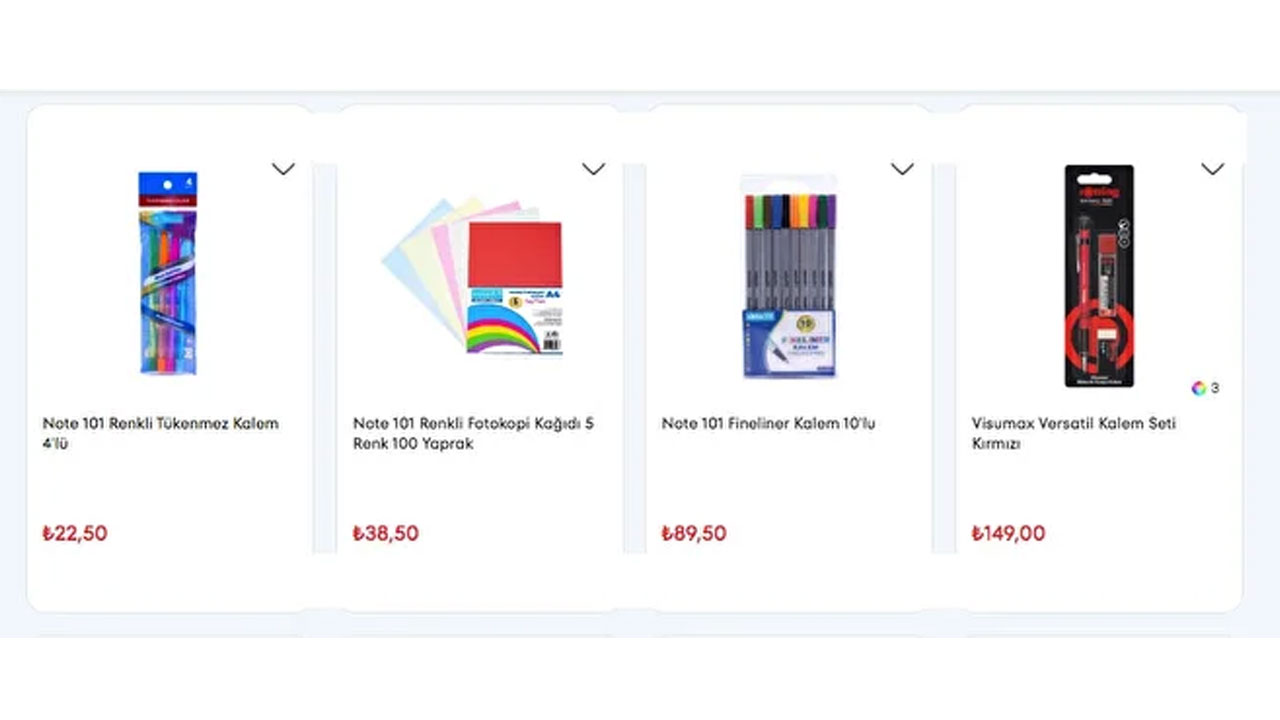Open the Visumax Versatil pen set image

[x=1098, y=276]
